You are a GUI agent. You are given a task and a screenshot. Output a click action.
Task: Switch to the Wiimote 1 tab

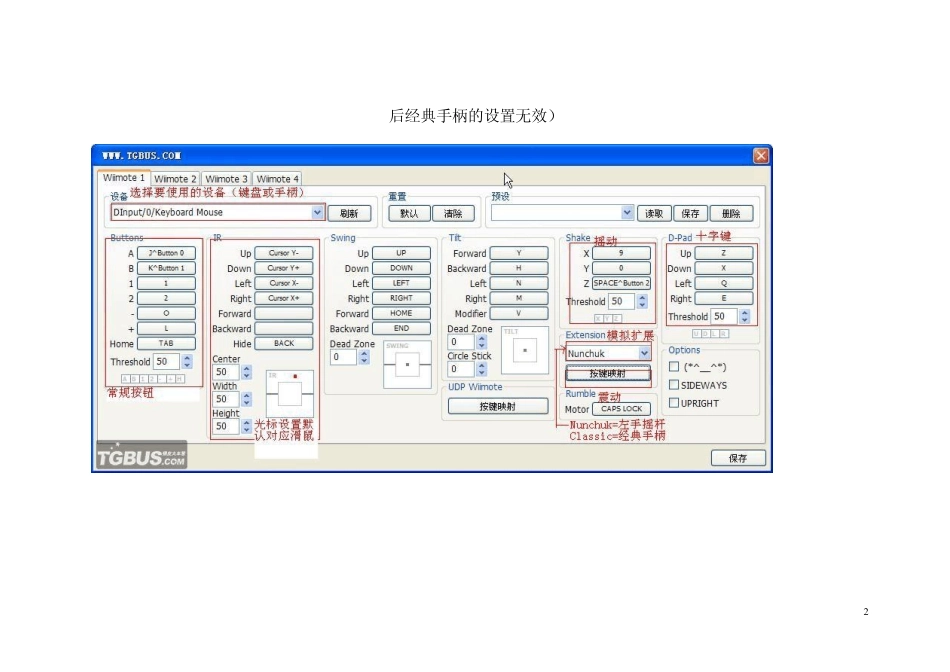[124, 178]
